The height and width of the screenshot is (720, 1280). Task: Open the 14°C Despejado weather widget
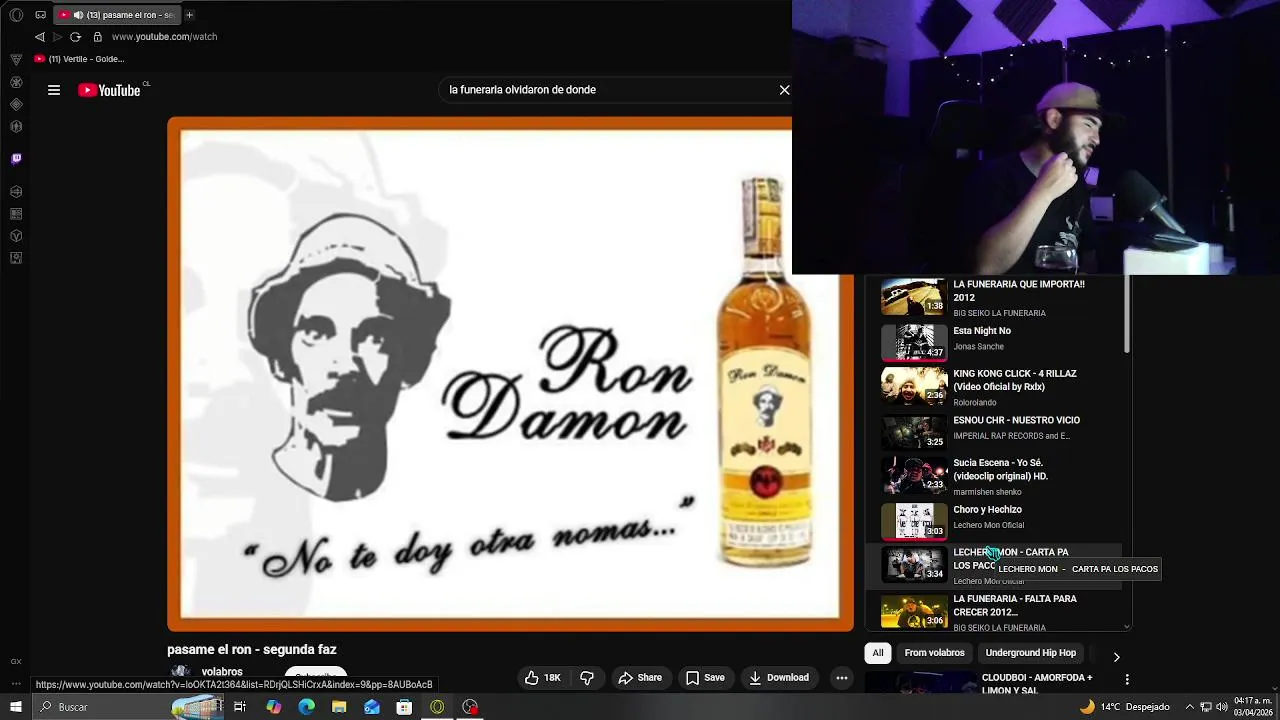(1124, 707)
